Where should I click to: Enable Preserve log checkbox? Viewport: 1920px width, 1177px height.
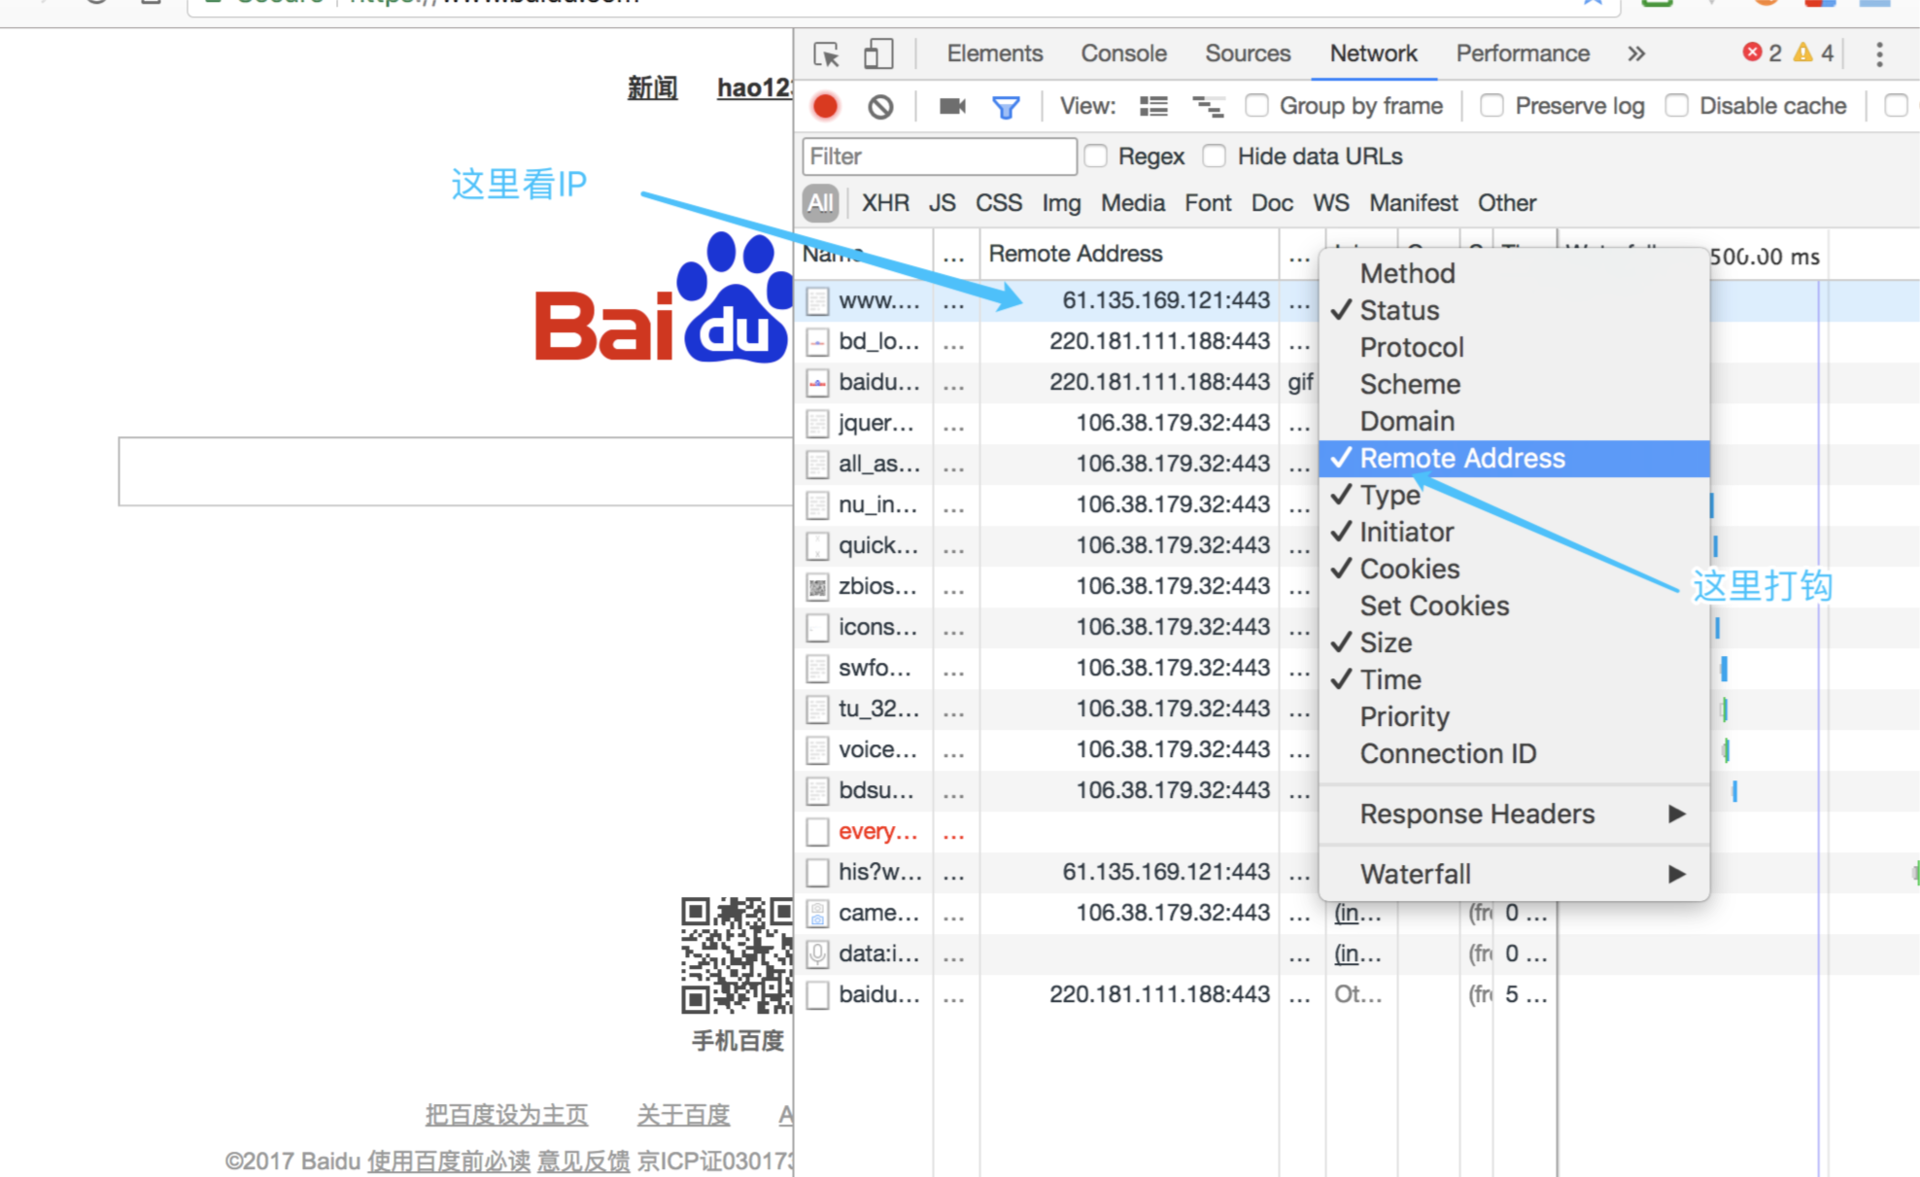(x=1492, y=106)
